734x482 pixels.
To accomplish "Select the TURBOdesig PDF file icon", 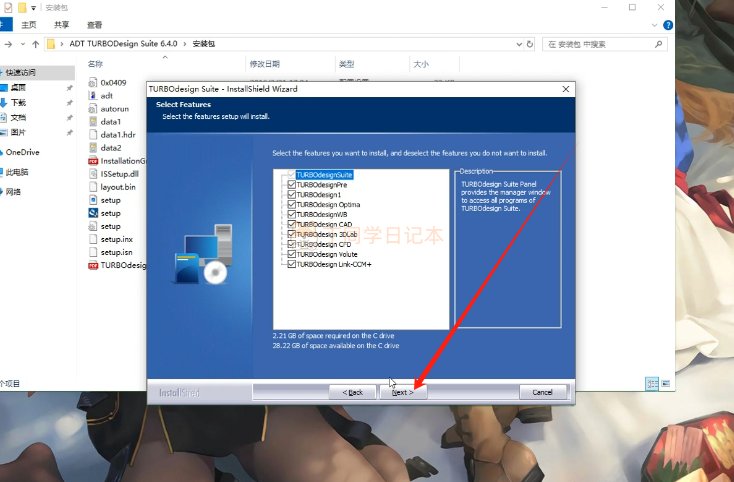I will 93,265.
